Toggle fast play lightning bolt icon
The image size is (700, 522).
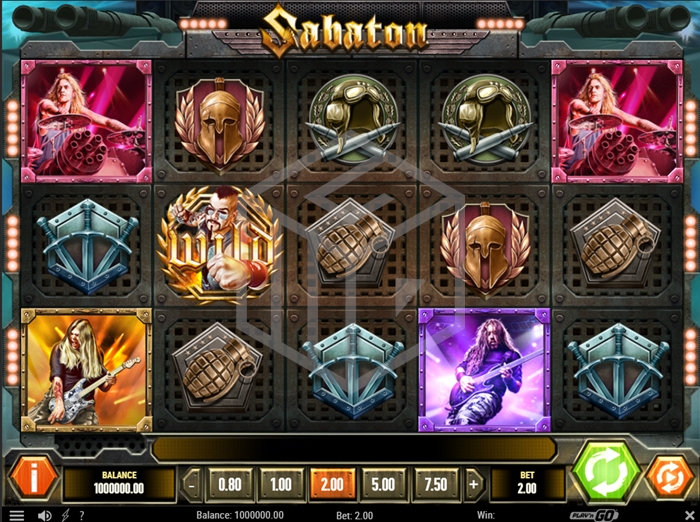pyautogui.click(x=66, y=515)
